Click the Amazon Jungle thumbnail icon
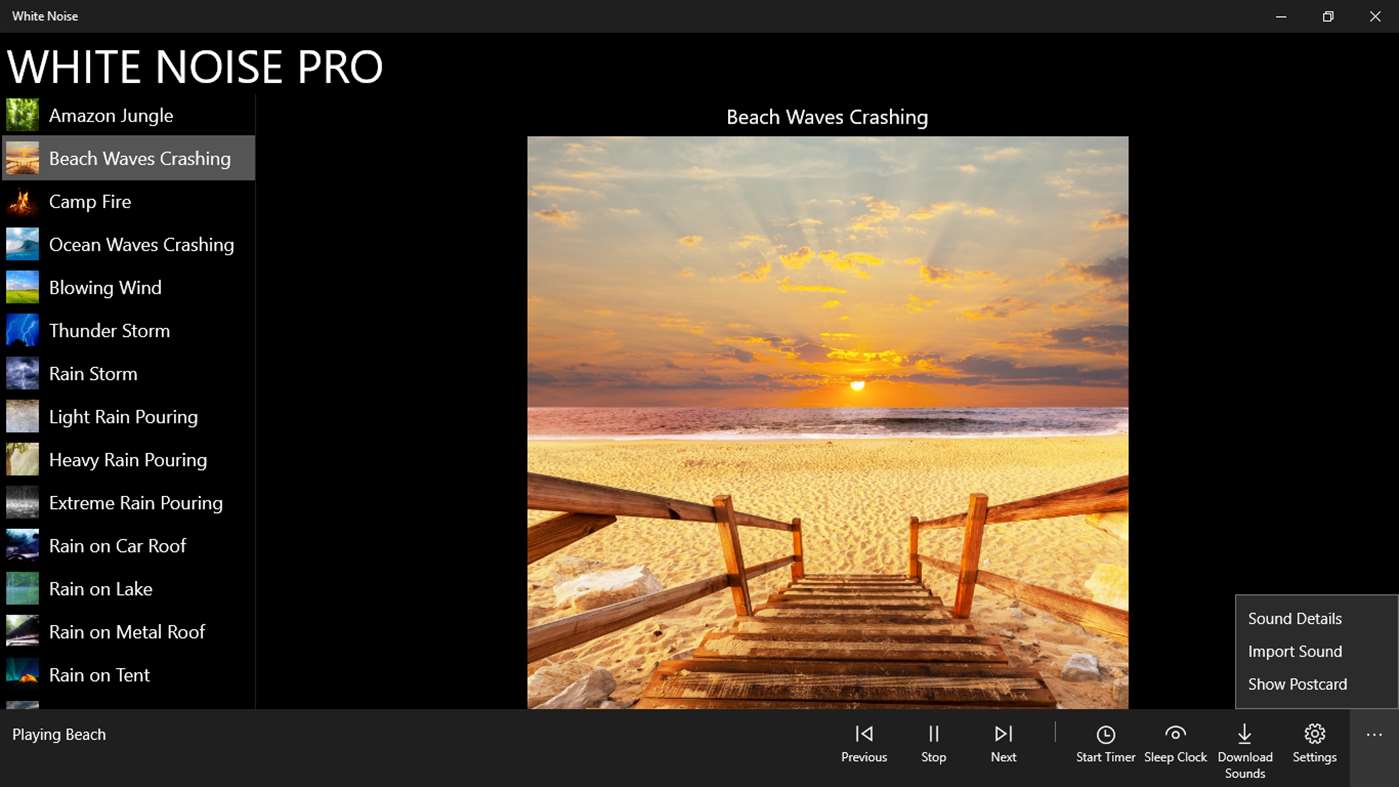Image resolution: width=1399 pixels, height=787 pixels. (22, 115)
